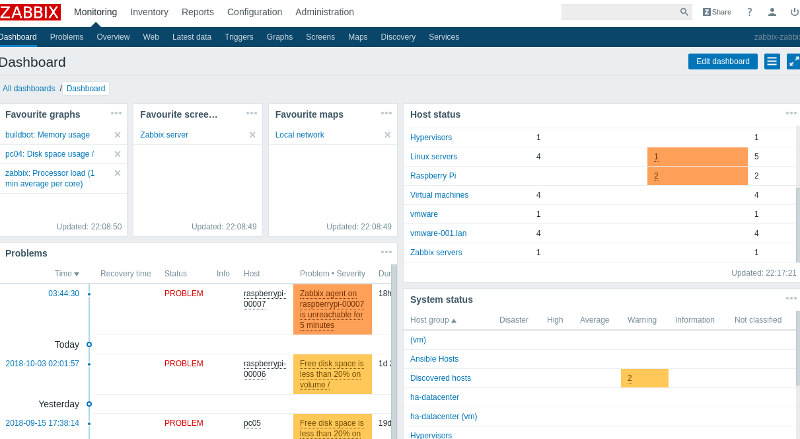
Task: Remove buildbot Memory usage from favourites
Action: tap(117, 135)
